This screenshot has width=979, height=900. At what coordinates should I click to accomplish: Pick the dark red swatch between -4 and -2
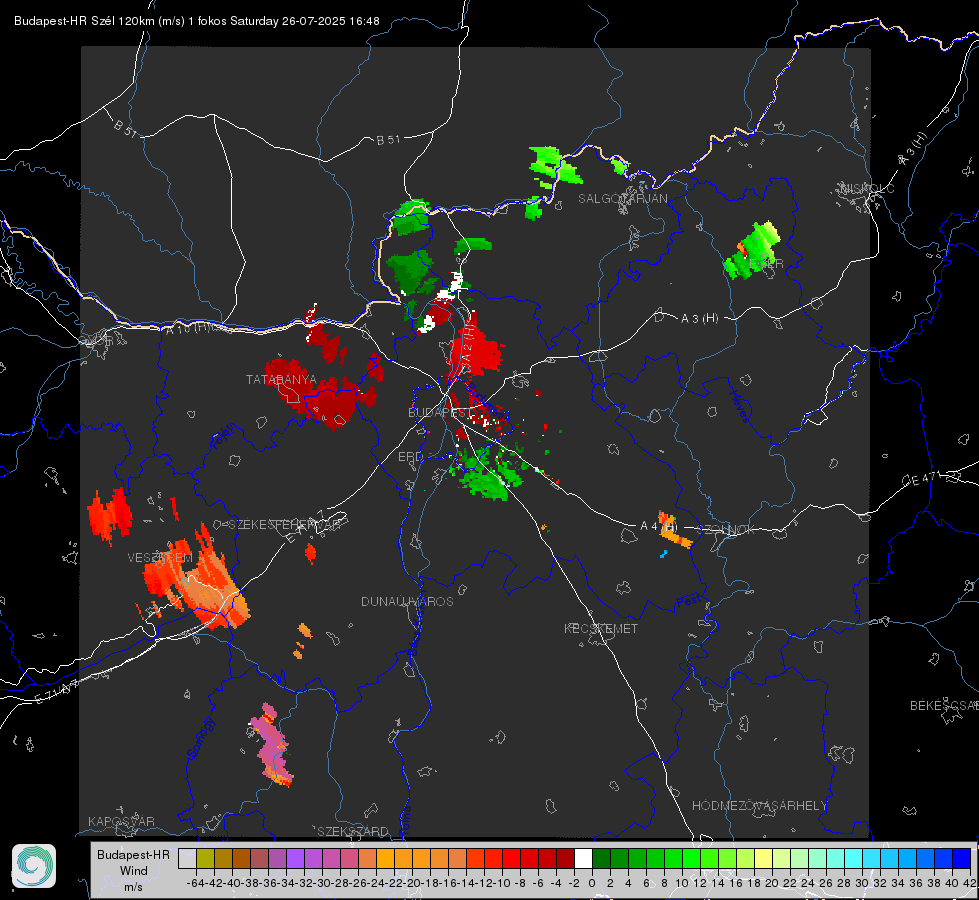pos(565,858)
